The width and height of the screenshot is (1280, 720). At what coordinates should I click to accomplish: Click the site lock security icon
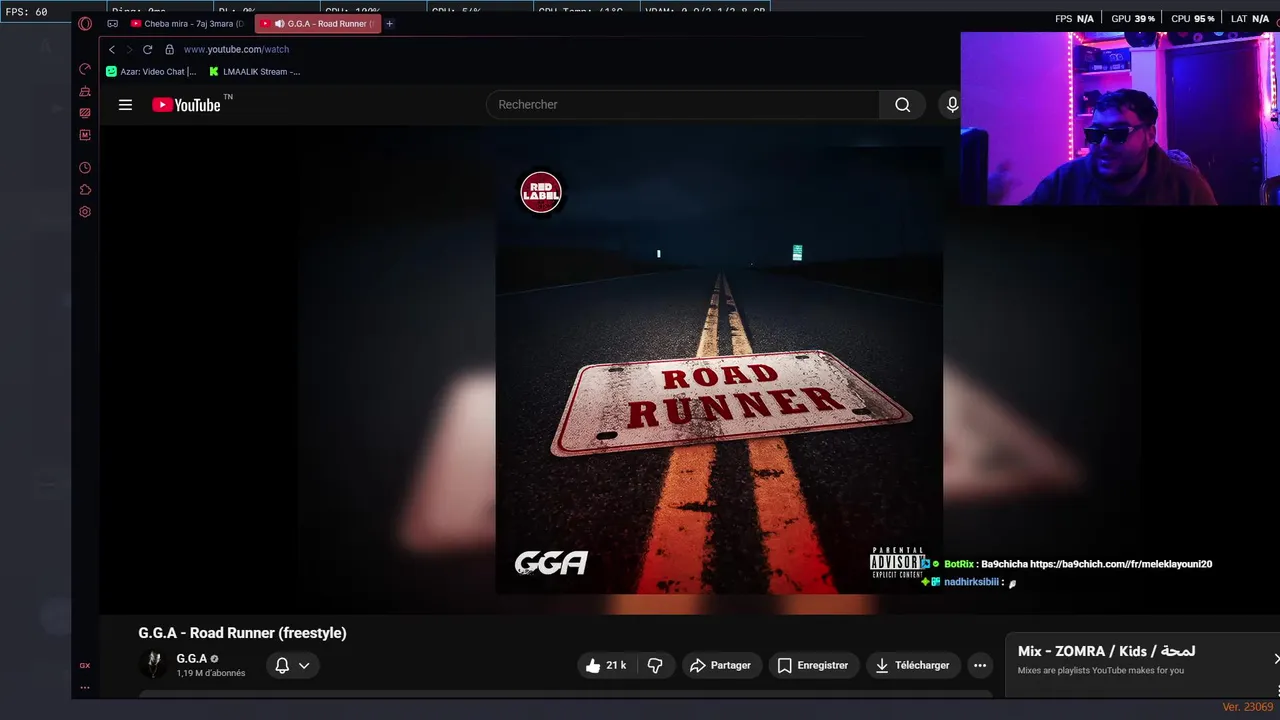[170, 49]
